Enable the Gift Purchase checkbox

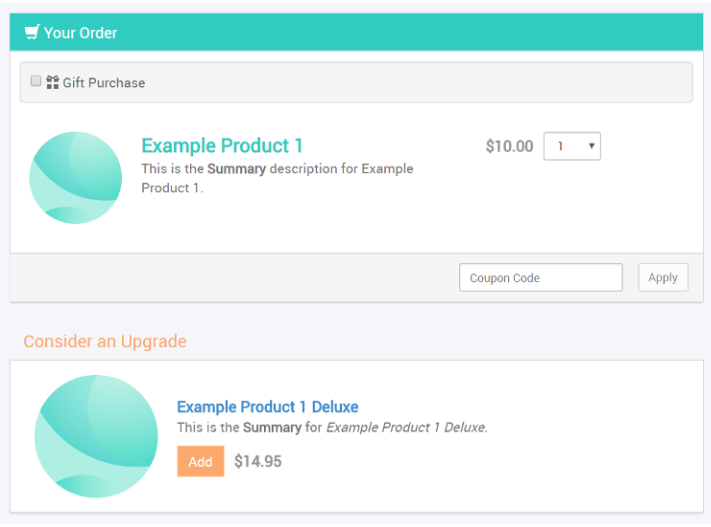pyautogui.click(x=36, y=81)
